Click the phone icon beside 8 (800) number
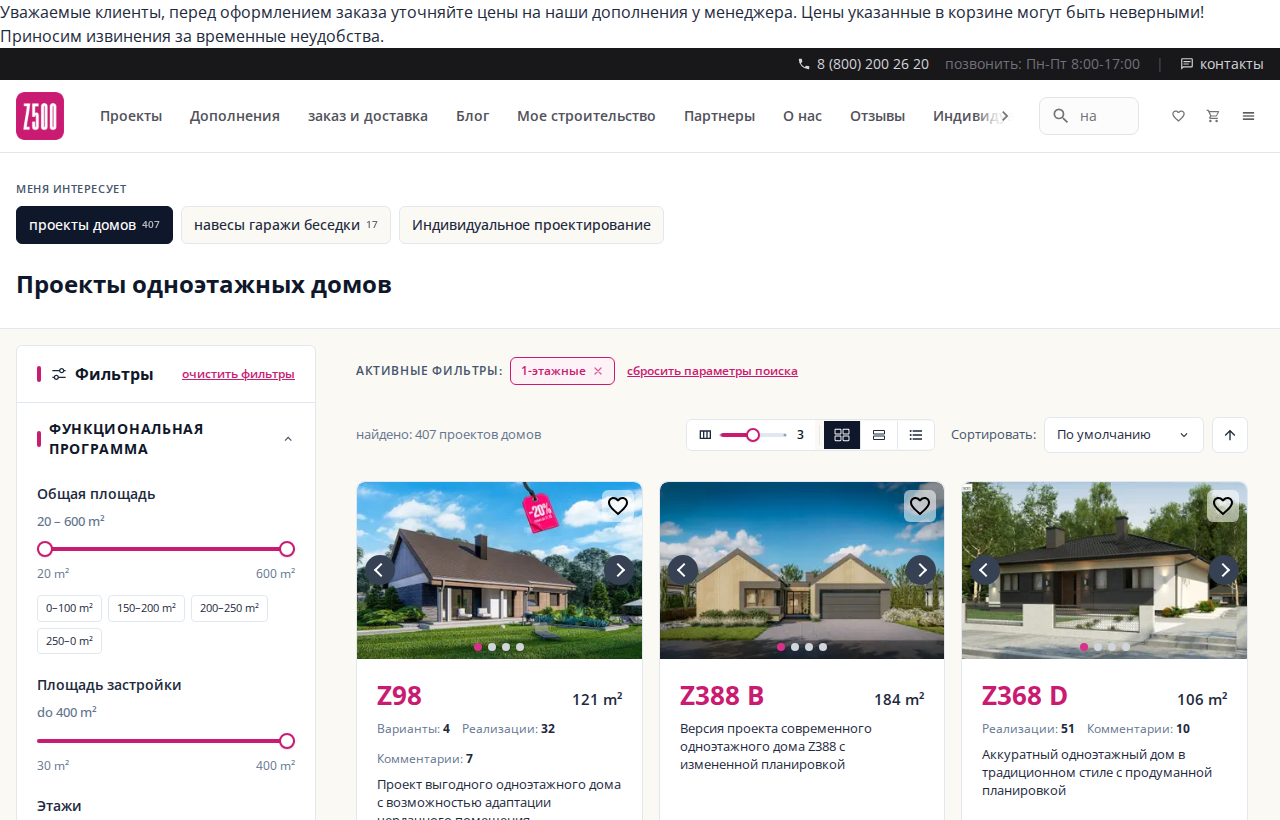Viewport: 1280px width, 820px height. pos(804,64)
